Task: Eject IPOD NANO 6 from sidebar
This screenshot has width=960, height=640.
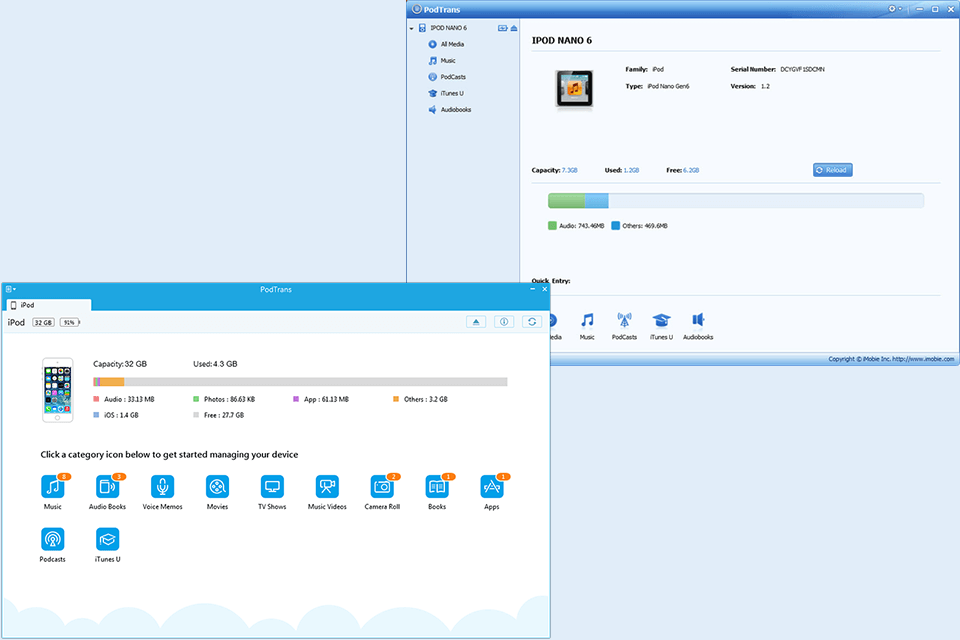Action: (x=514, y=28)
